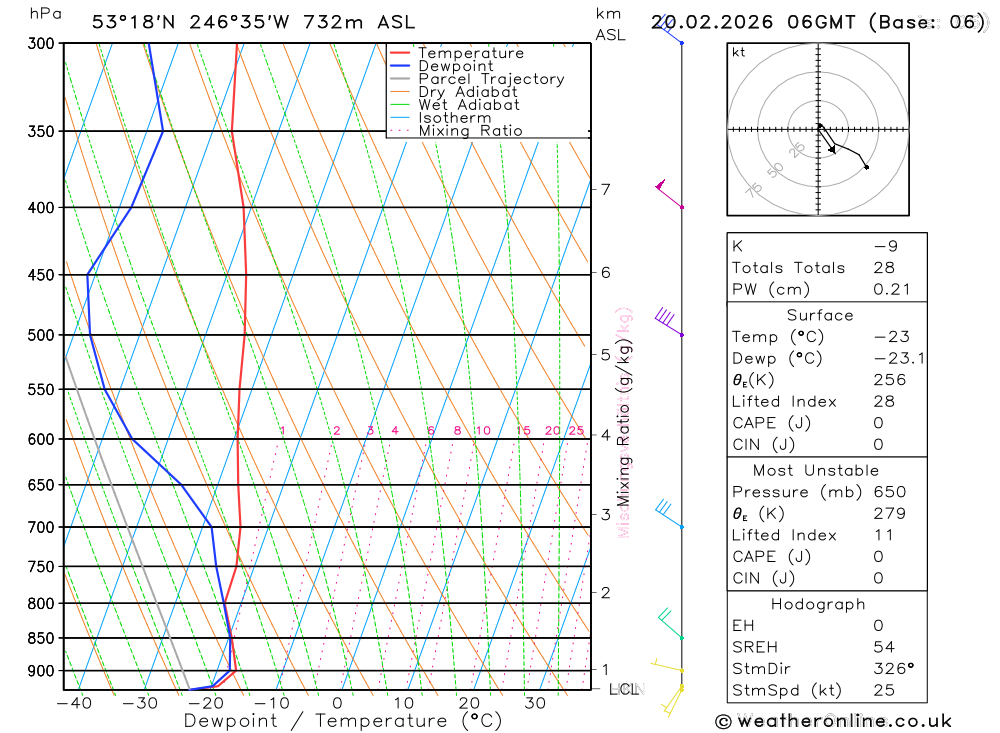
Task: Click the Dry Adiabat legend entry
Action: [x=453, y=91]
